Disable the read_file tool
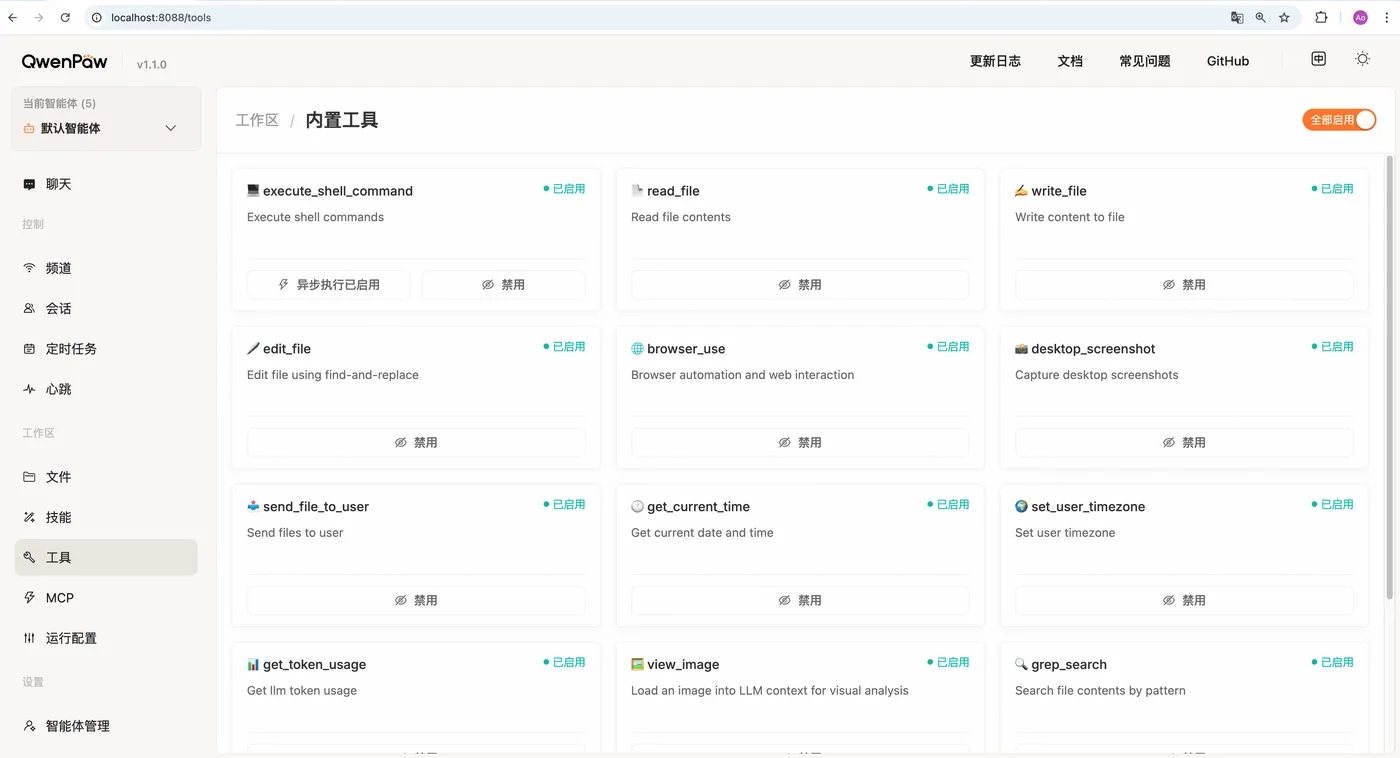The image size is (1400, 758). point(800,285)
